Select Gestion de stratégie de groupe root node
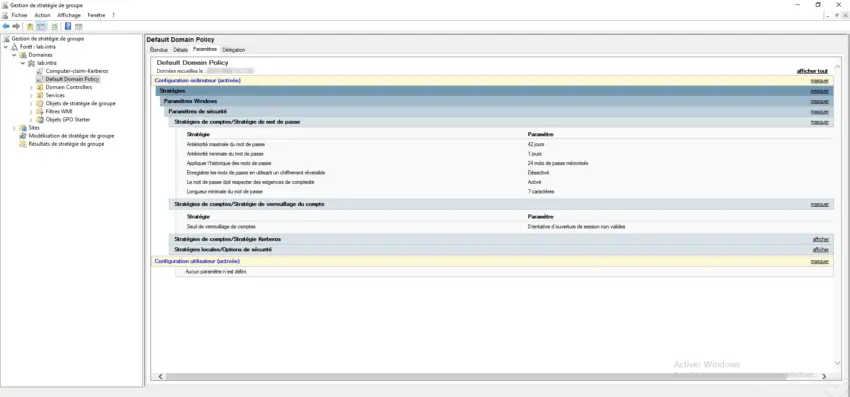 (47, 39)
